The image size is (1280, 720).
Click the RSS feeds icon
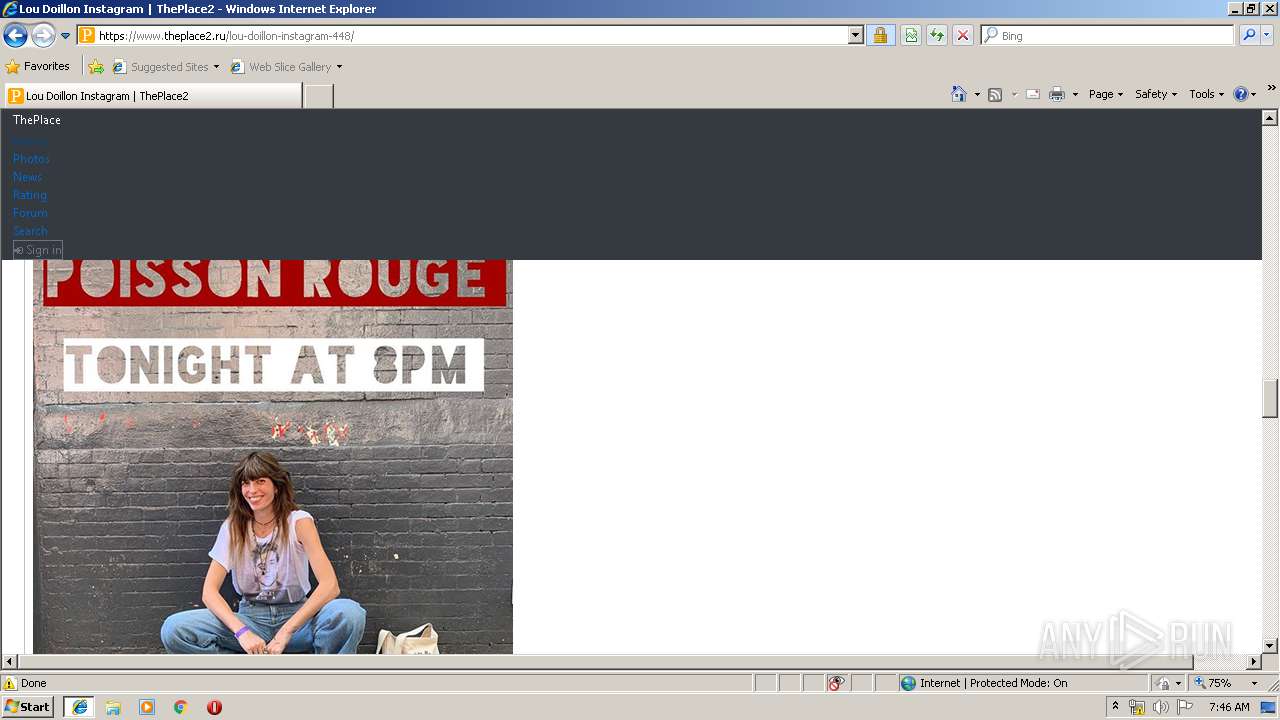(995, 94)
